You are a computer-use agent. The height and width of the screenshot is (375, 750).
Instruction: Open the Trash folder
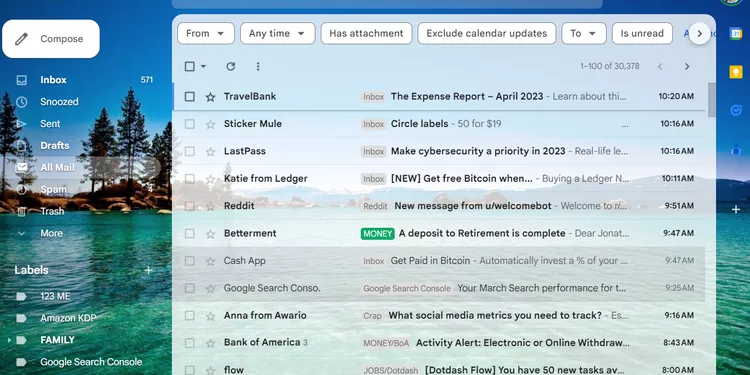(52, 211)
